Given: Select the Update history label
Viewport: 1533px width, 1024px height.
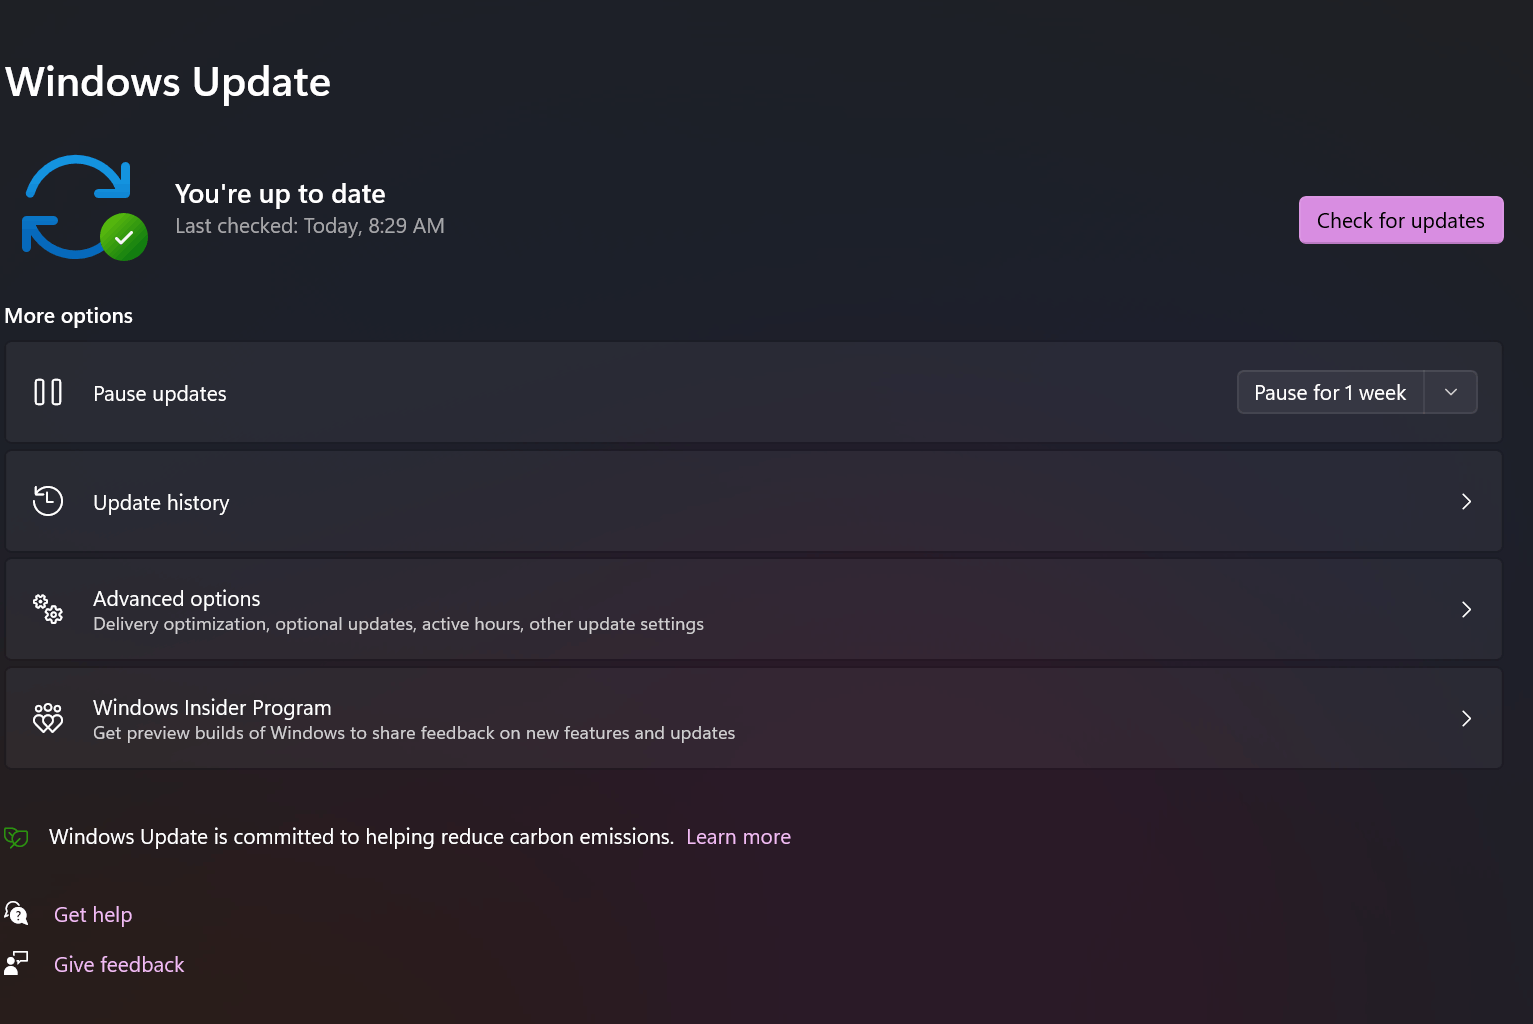Looking at the screenshot, I should [161, 503].
